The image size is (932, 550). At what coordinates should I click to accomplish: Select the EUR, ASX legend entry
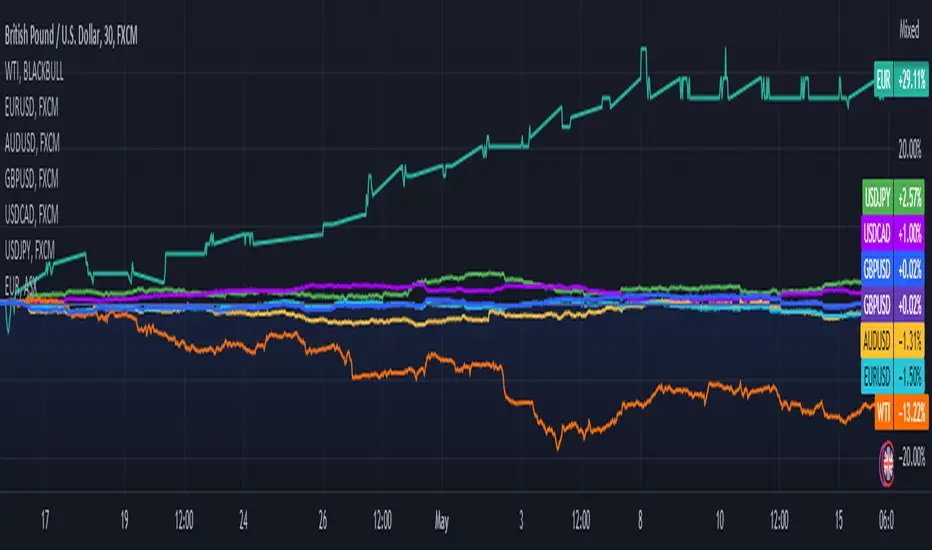pyautogui.click(x=21, y=286)
